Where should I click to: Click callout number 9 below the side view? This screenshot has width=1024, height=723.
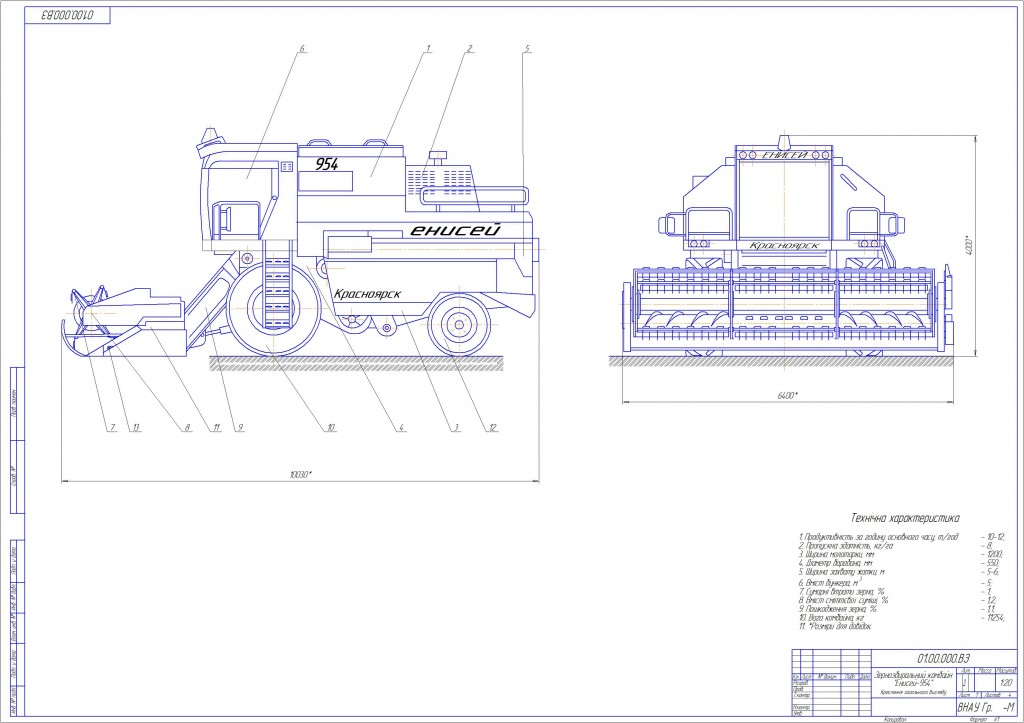click(240, 428)
